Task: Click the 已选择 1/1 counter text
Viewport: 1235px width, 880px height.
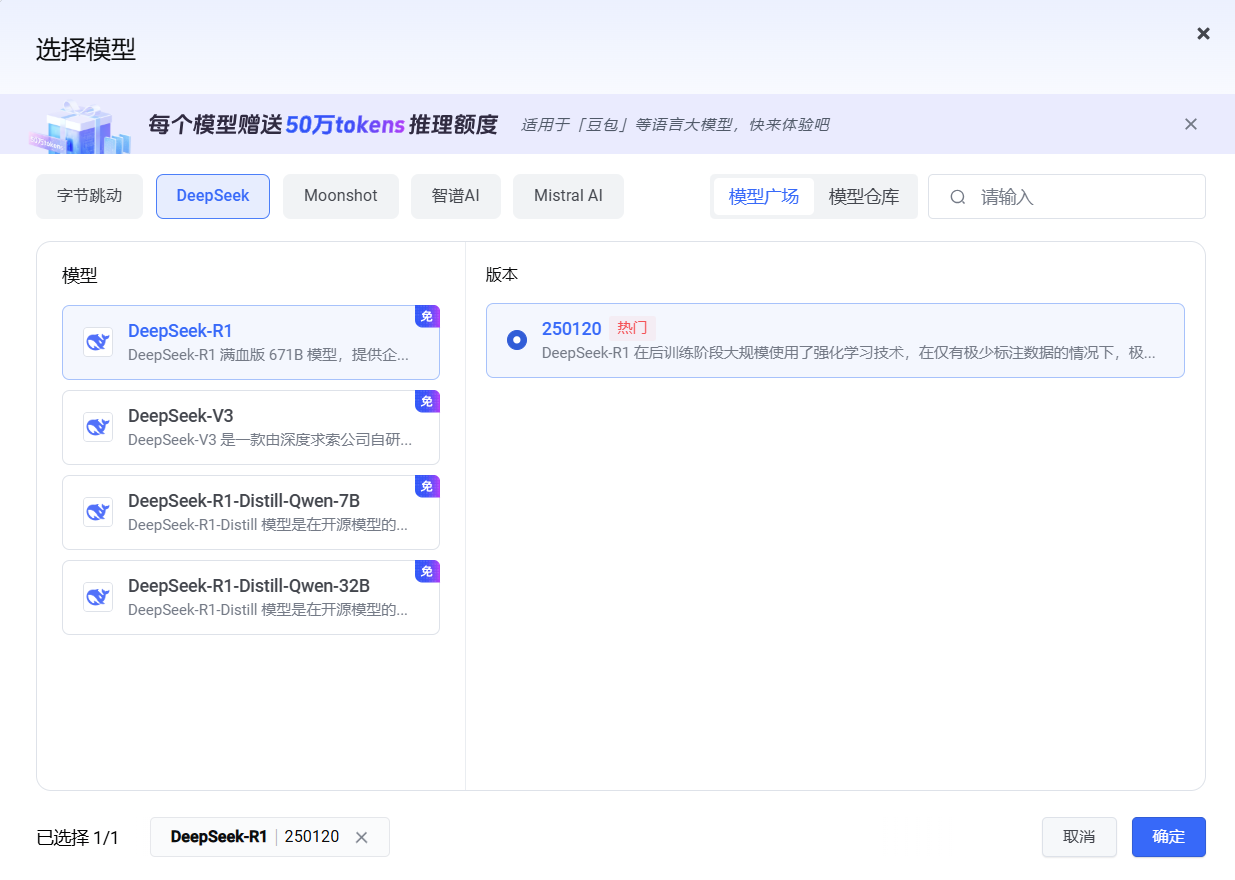Action: point(77,838)
